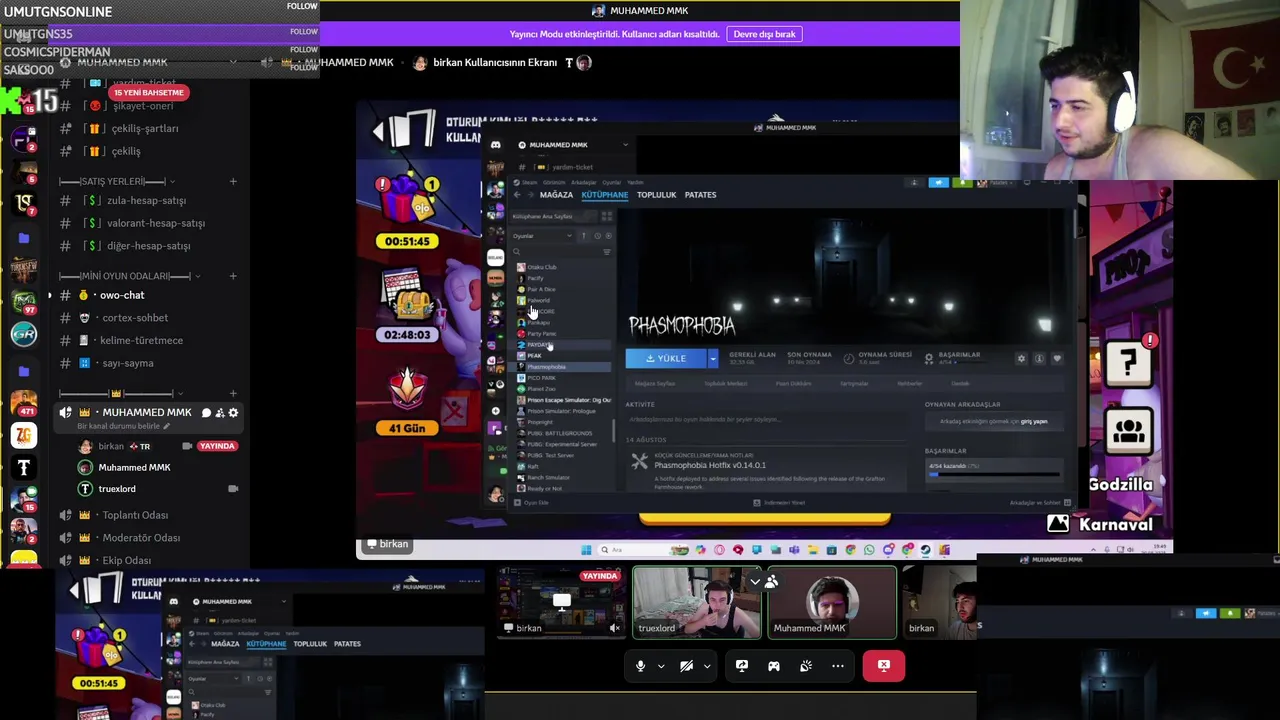The height and width of the screenshot is (720, 1280).
Task: Add channel to MİNİ OYUN ODALARI category
Action: [x=233, y=276]
